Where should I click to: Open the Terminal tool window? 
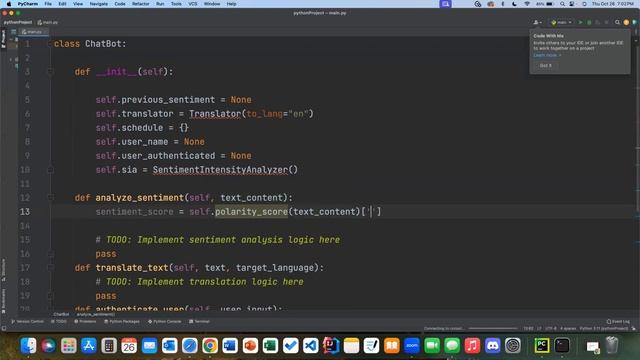[199, 322]
